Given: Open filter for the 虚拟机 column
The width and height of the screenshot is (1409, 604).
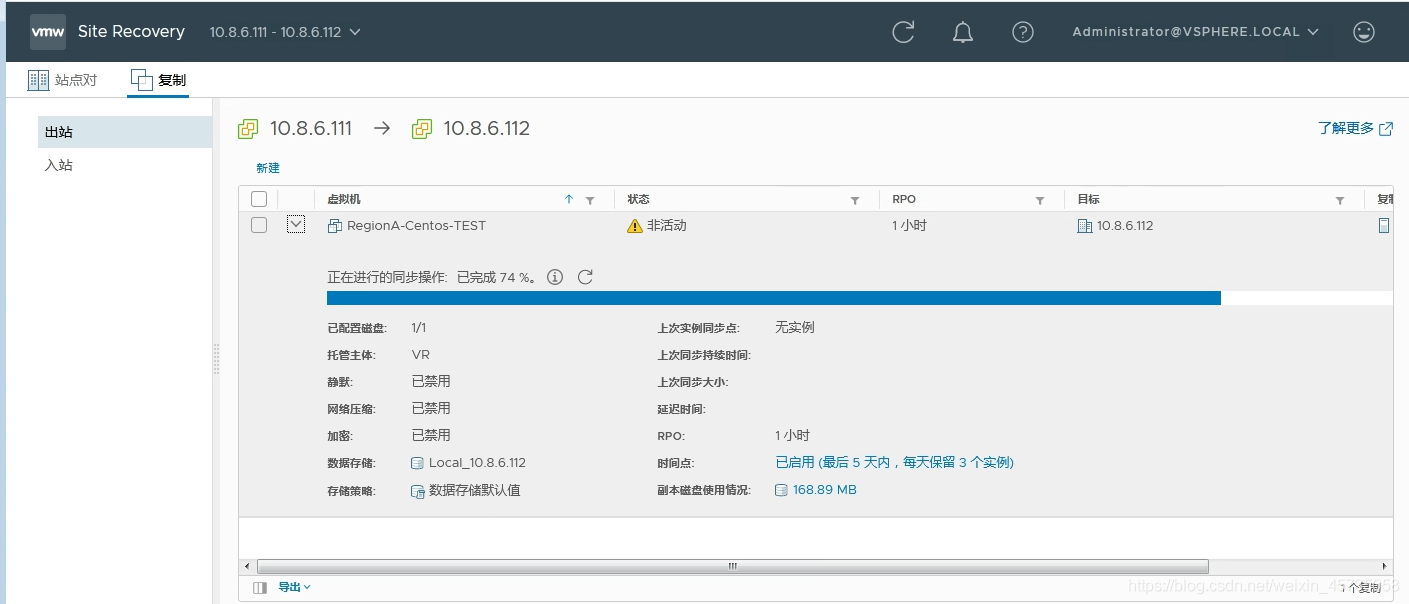Looking at the screenshot, I should point(590,200).
